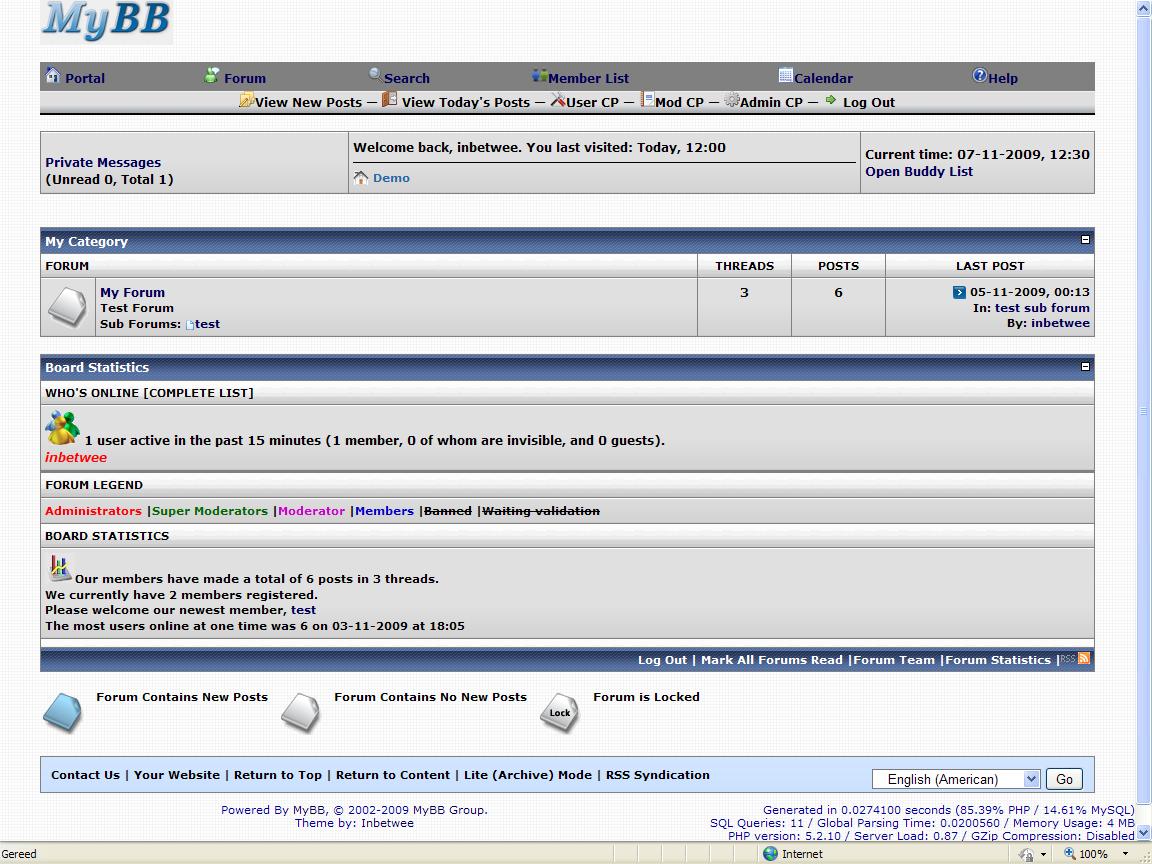Open the Search navigation item
1152x864 pixels.
[406, 78]
